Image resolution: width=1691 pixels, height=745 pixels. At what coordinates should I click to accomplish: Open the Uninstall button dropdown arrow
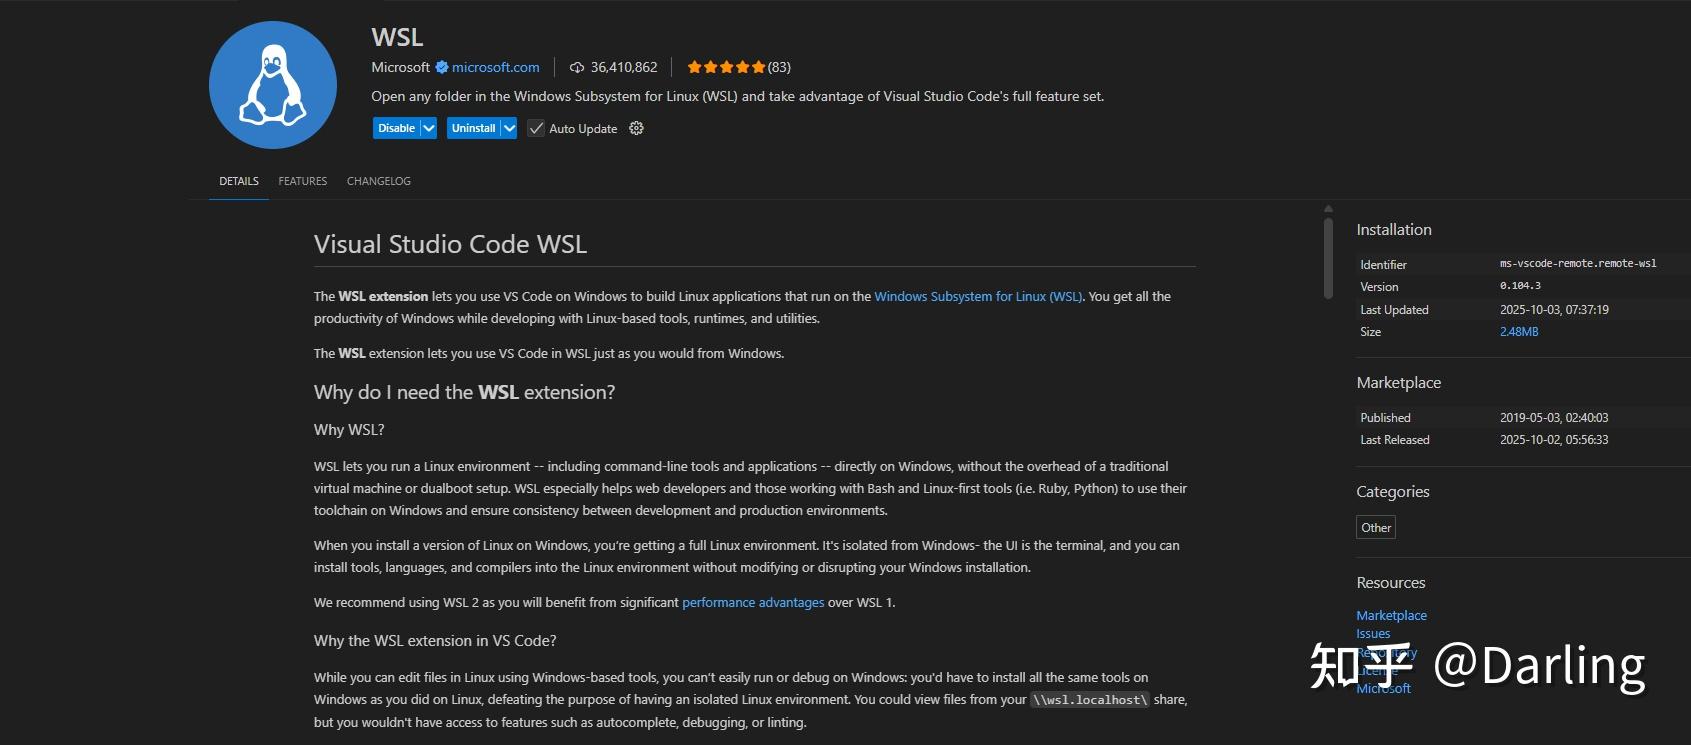[510, 128]
